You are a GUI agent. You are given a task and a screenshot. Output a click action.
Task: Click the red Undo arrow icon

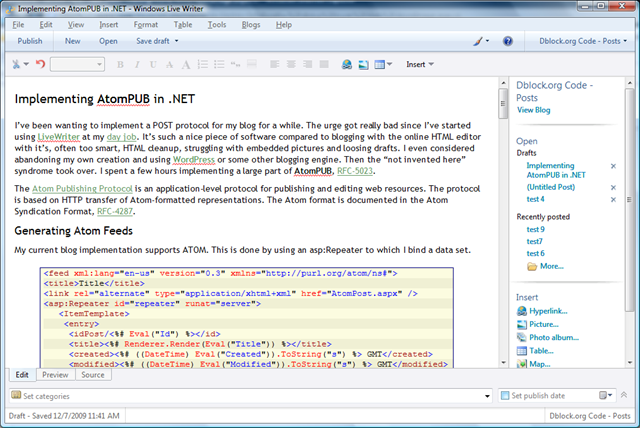[40, 64]
